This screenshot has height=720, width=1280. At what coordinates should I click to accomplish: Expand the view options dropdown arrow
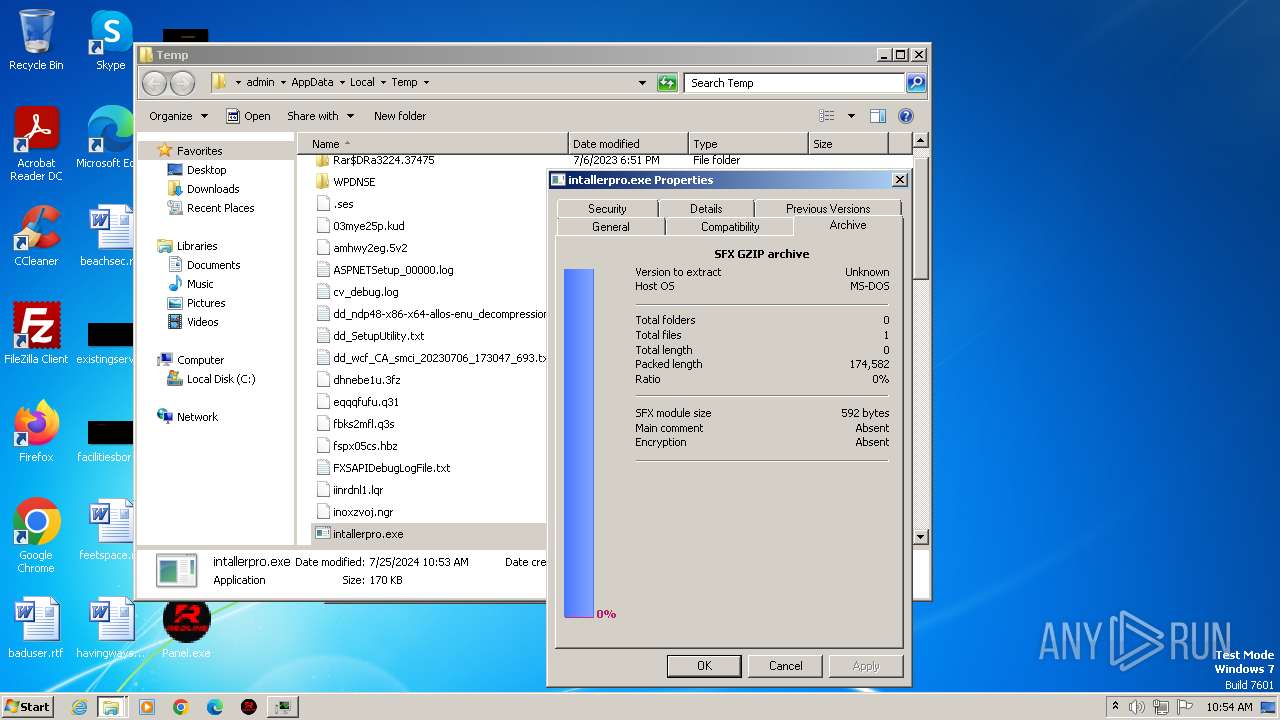[x=851, y=116]
